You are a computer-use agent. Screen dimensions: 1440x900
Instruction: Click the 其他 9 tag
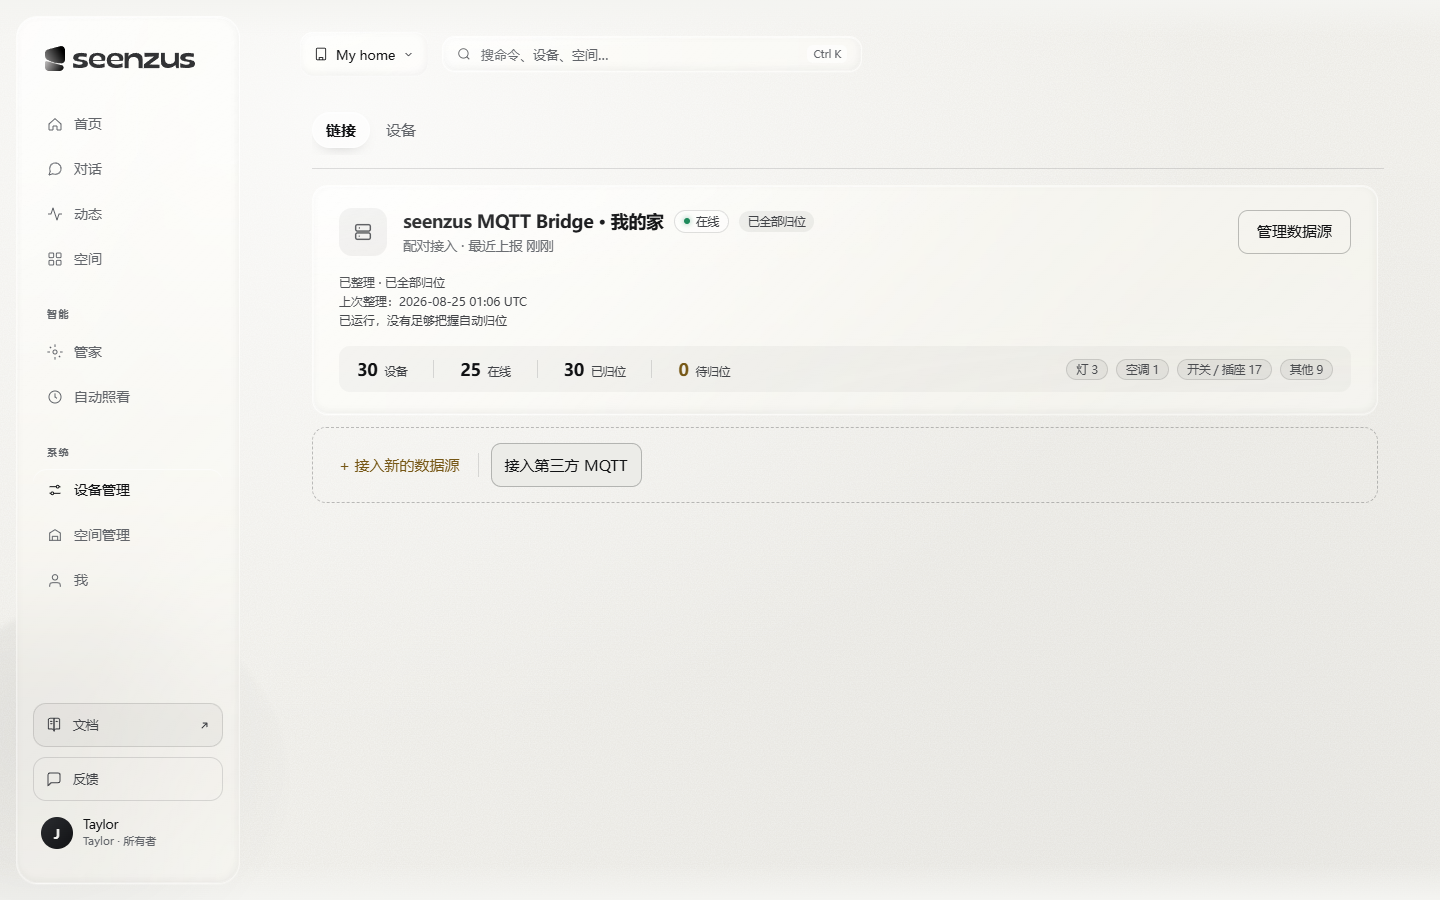tap(1306, 370)
